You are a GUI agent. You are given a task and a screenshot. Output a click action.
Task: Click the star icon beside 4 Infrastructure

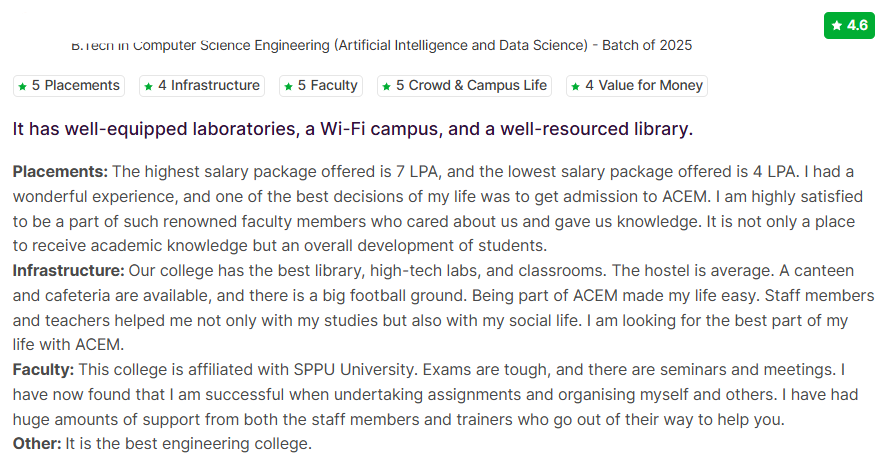[148, 87]
